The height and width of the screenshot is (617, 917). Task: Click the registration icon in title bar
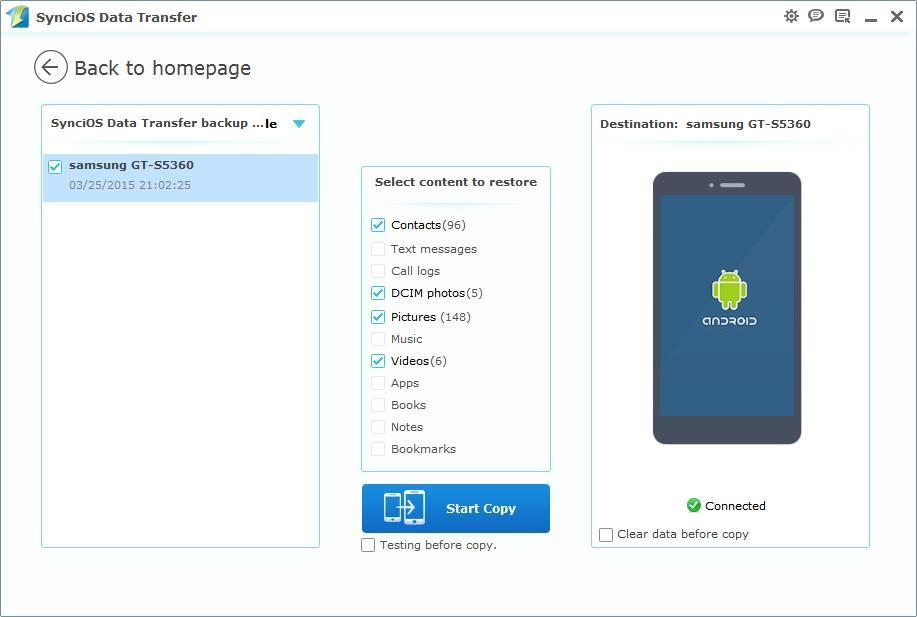pyautogui.click(x=842, y=16)
